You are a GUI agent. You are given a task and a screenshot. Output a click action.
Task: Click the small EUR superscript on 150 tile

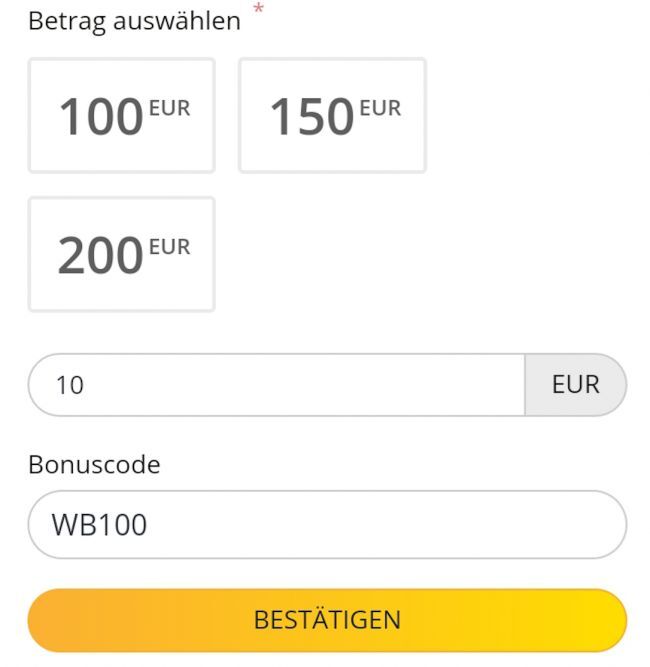380,108
